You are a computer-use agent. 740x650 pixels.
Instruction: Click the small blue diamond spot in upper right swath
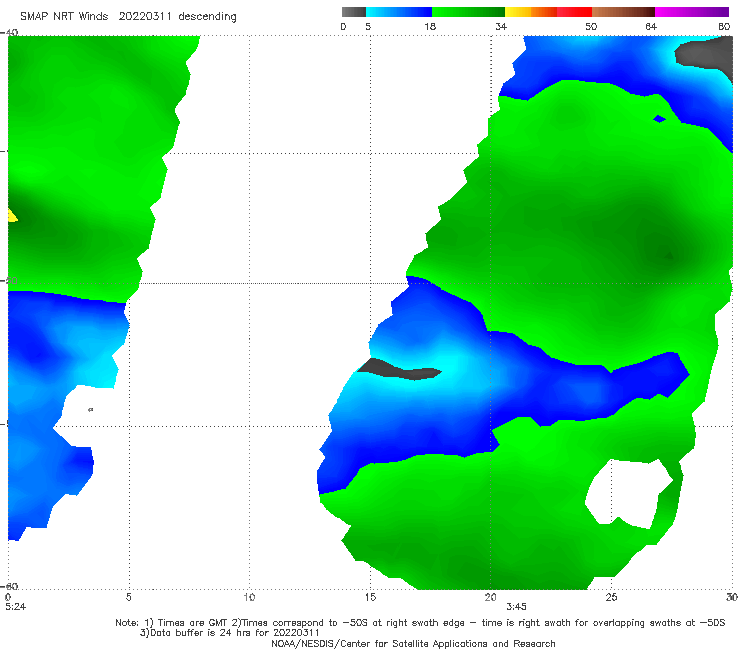pyautogui.click(x=659, y=118)
